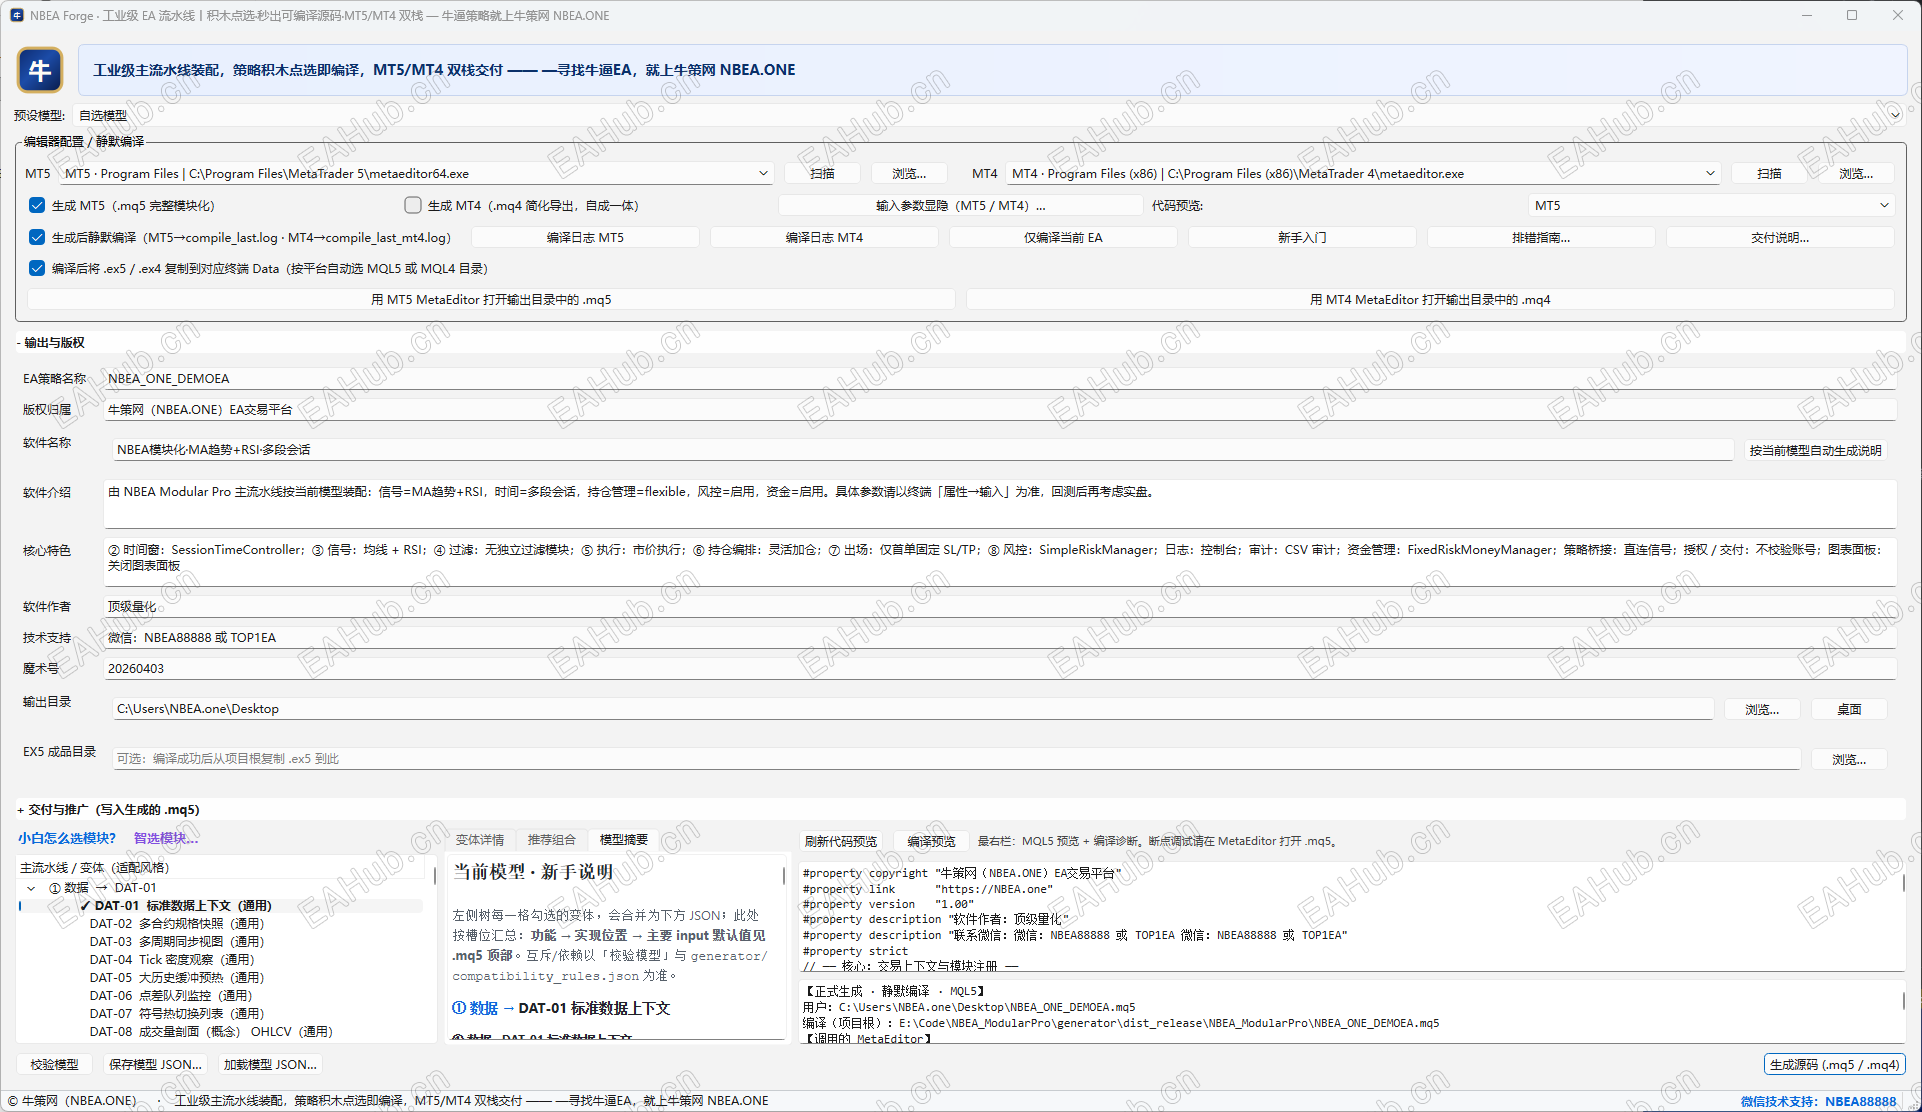The height and width of the screenshot is (1112, 1922).
Task: Switch to the 推荐组合 tab
Action: click(552, 840)
